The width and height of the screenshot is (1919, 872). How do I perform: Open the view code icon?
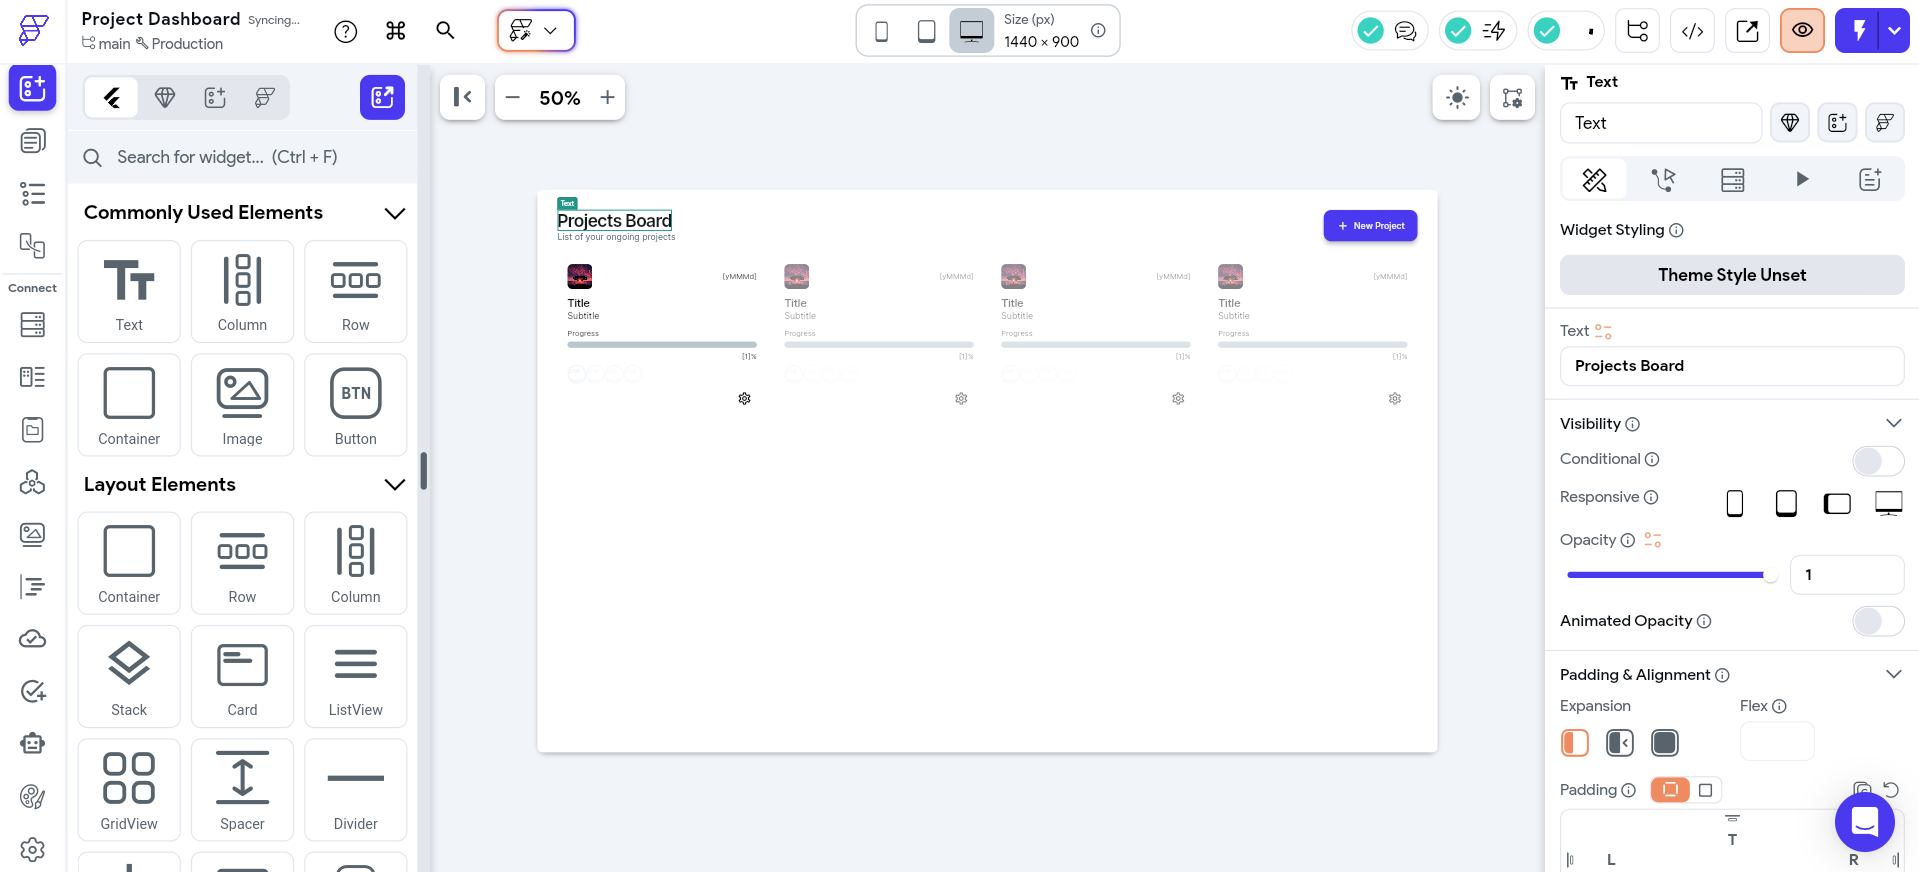(1693, 31)
